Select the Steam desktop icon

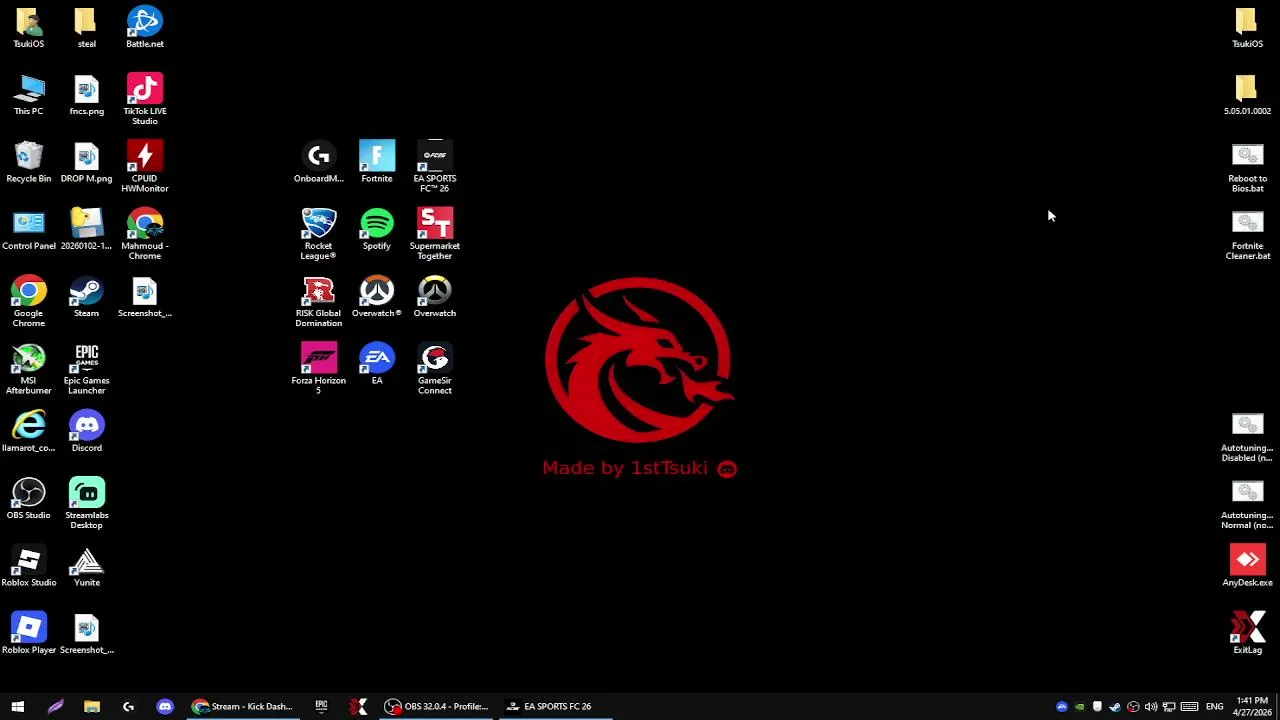(87, 297)
